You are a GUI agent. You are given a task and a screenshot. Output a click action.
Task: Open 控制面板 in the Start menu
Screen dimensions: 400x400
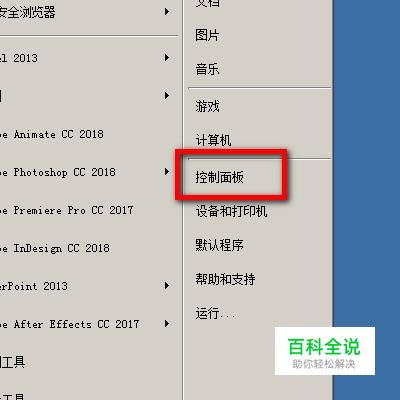pos(220,177)
